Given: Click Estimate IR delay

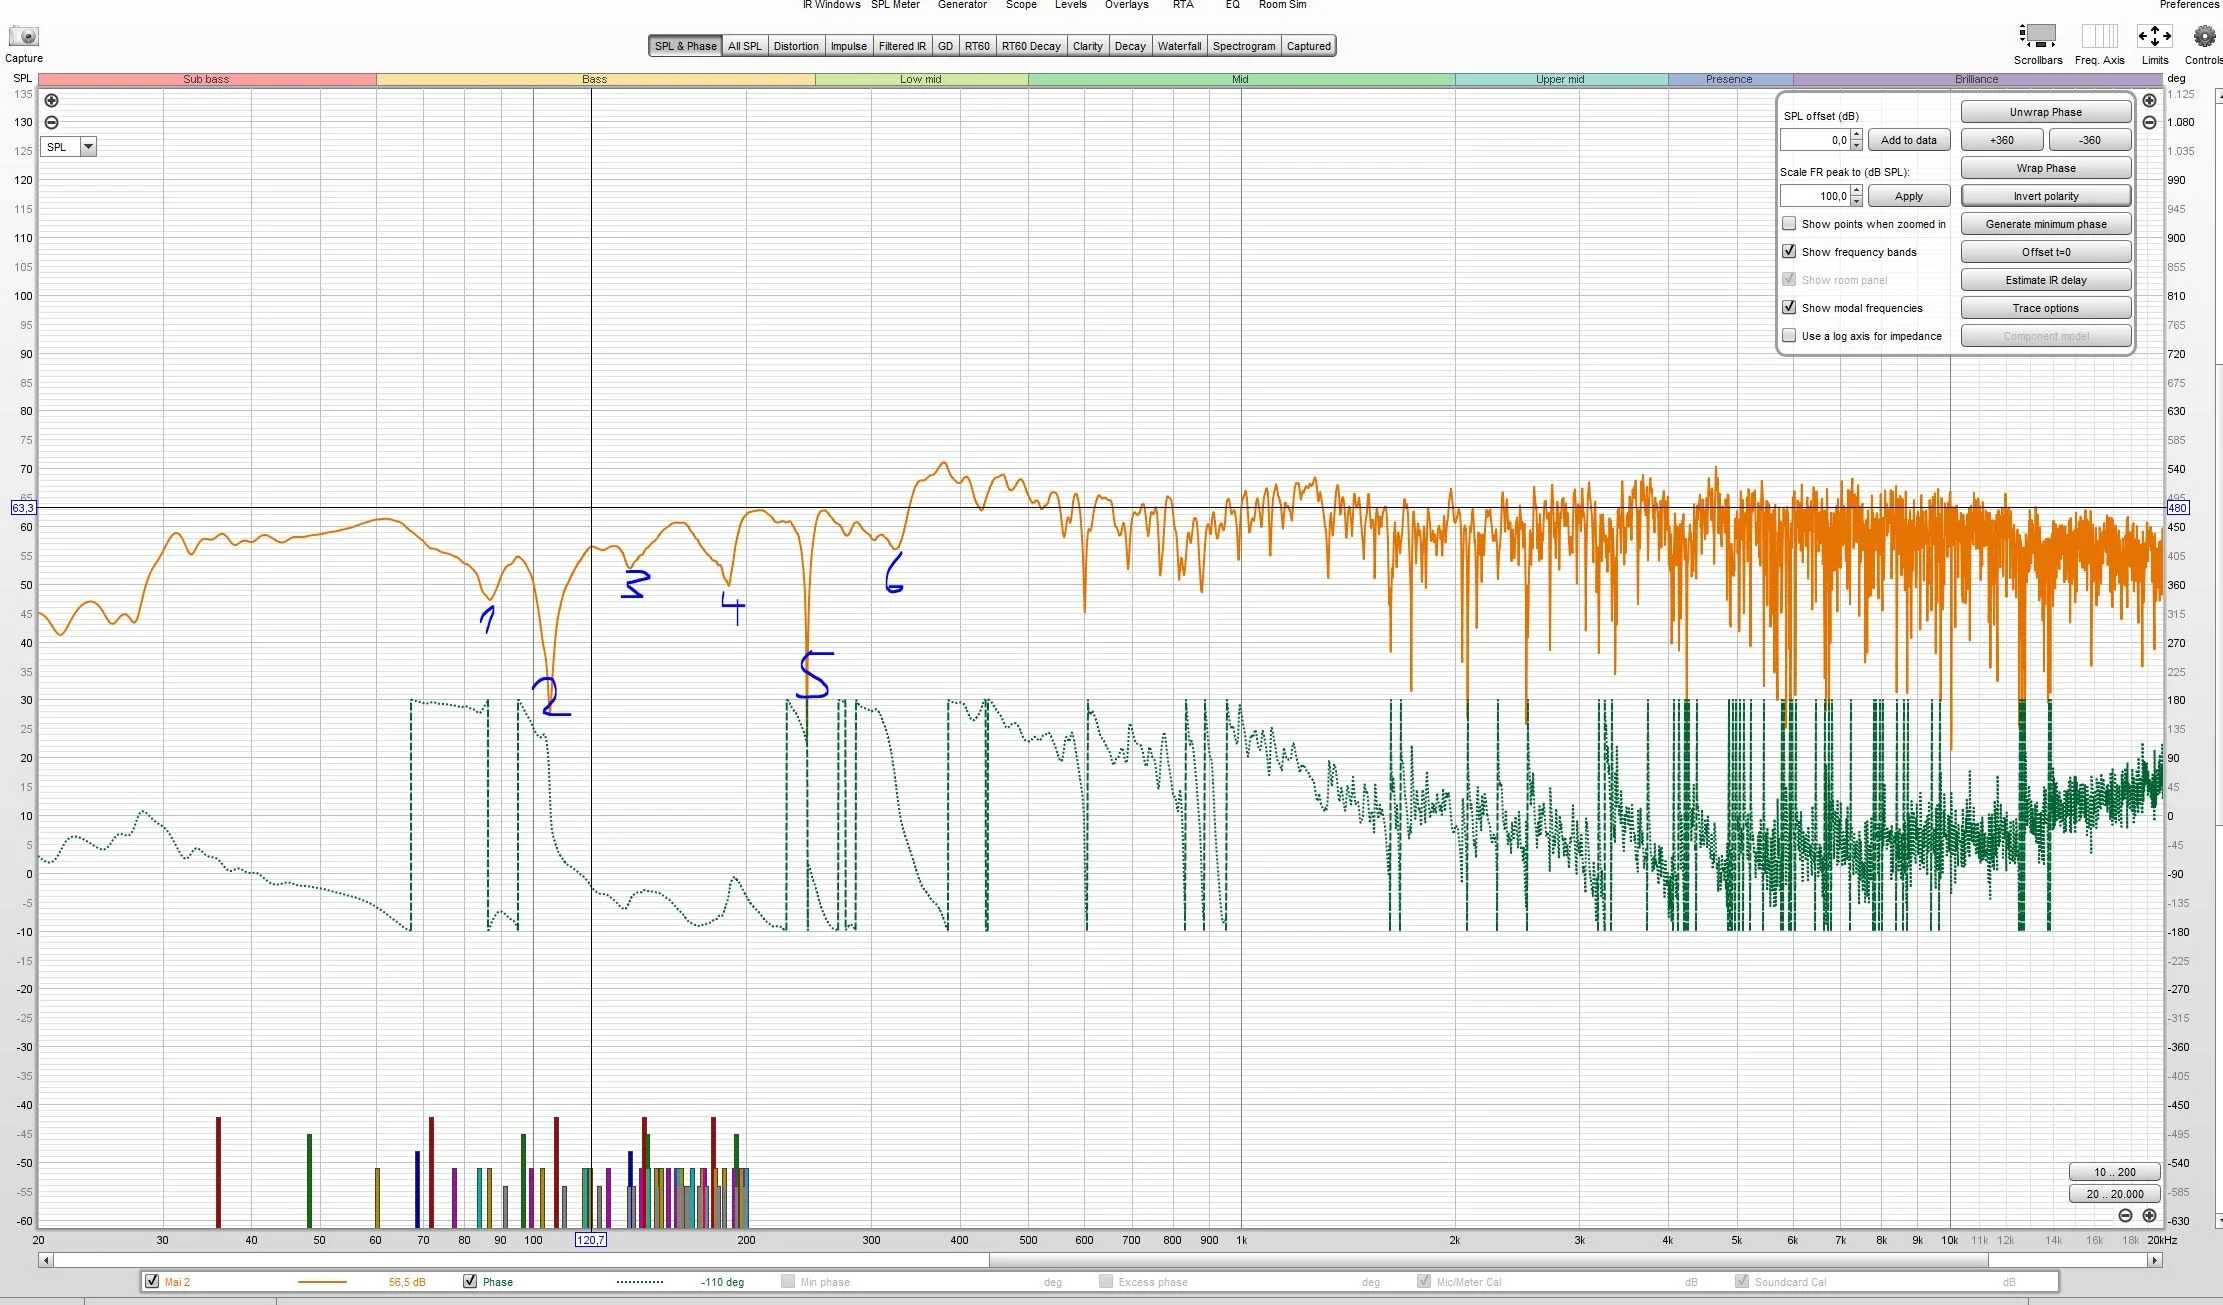Looking at the screenshot, I should click(x=2046, y=280).
